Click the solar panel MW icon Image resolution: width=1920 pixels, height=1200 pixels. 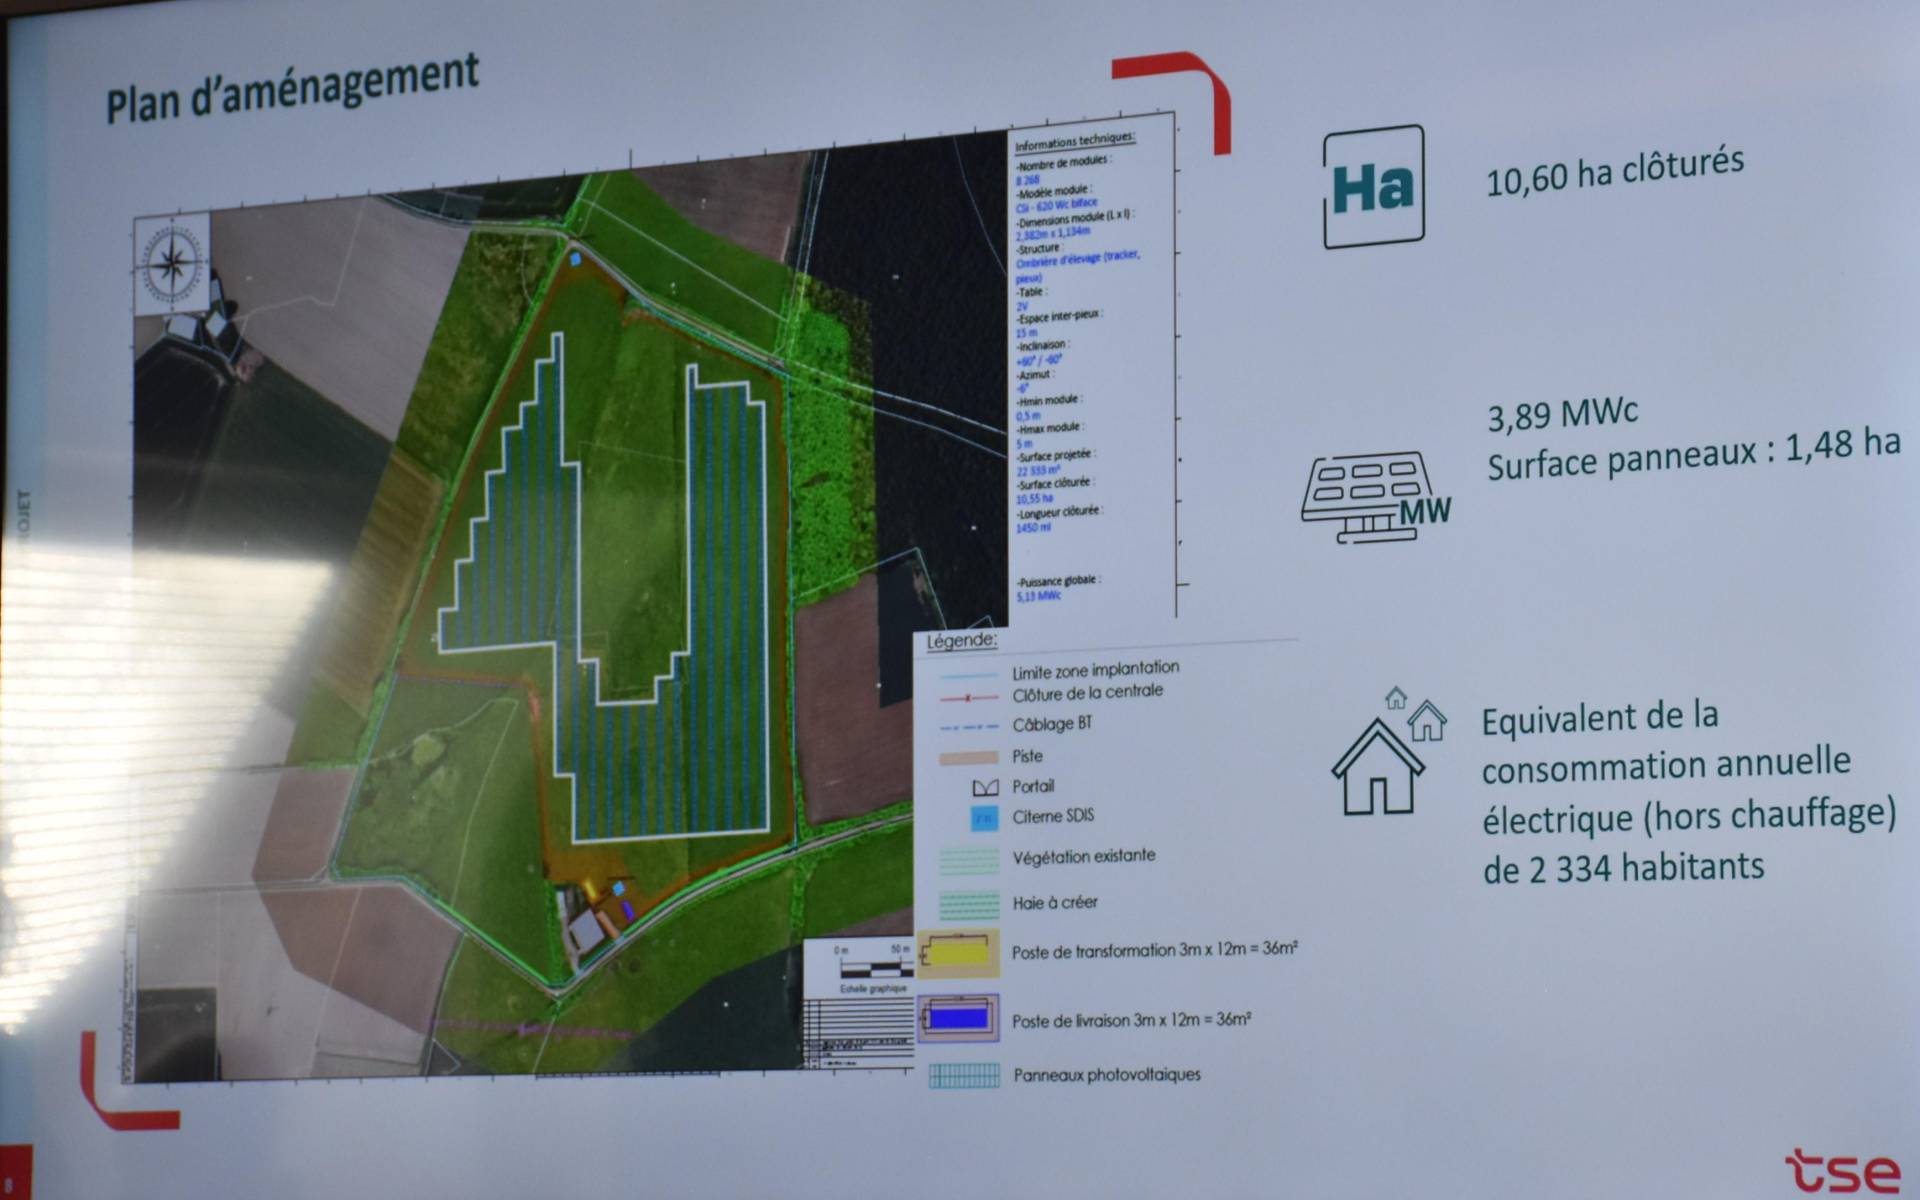coord(1374,497)
